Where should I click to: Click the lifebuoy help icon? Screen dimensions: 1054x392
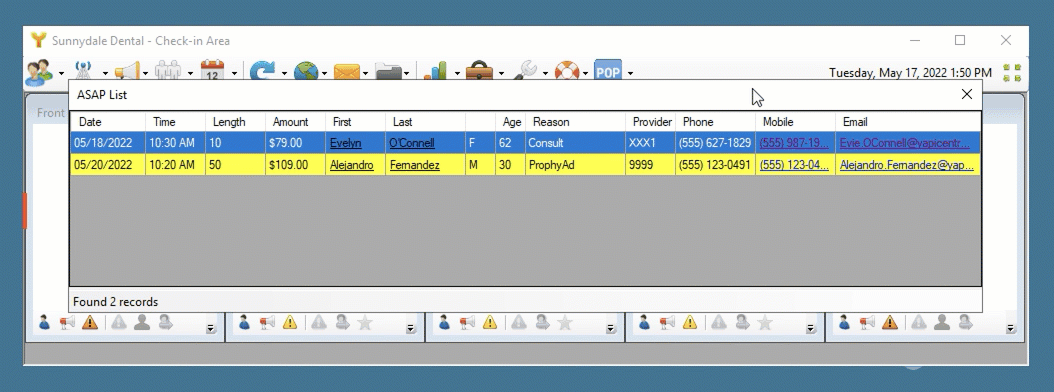(567, 71)
